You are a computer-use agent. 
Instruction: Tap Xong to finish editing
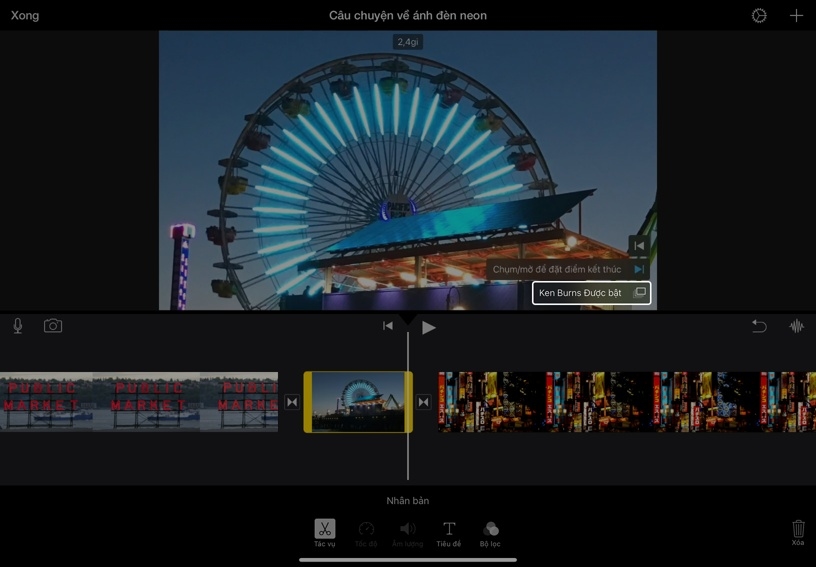coord(25,16)
